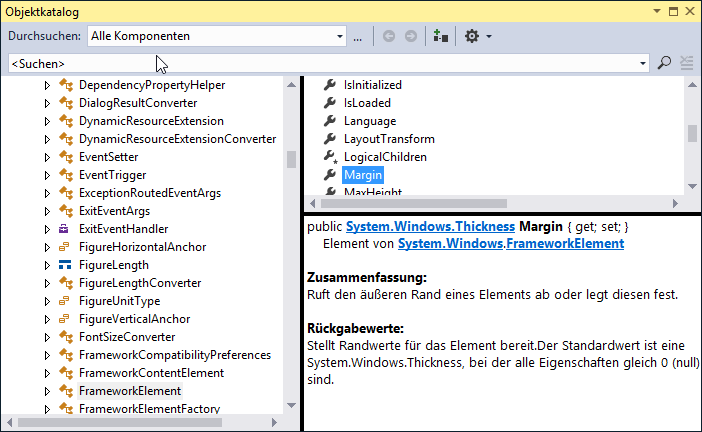Click the LogicalChildren protected property icon
Viewport: 702px width, 432px height.
coord(331,157)
